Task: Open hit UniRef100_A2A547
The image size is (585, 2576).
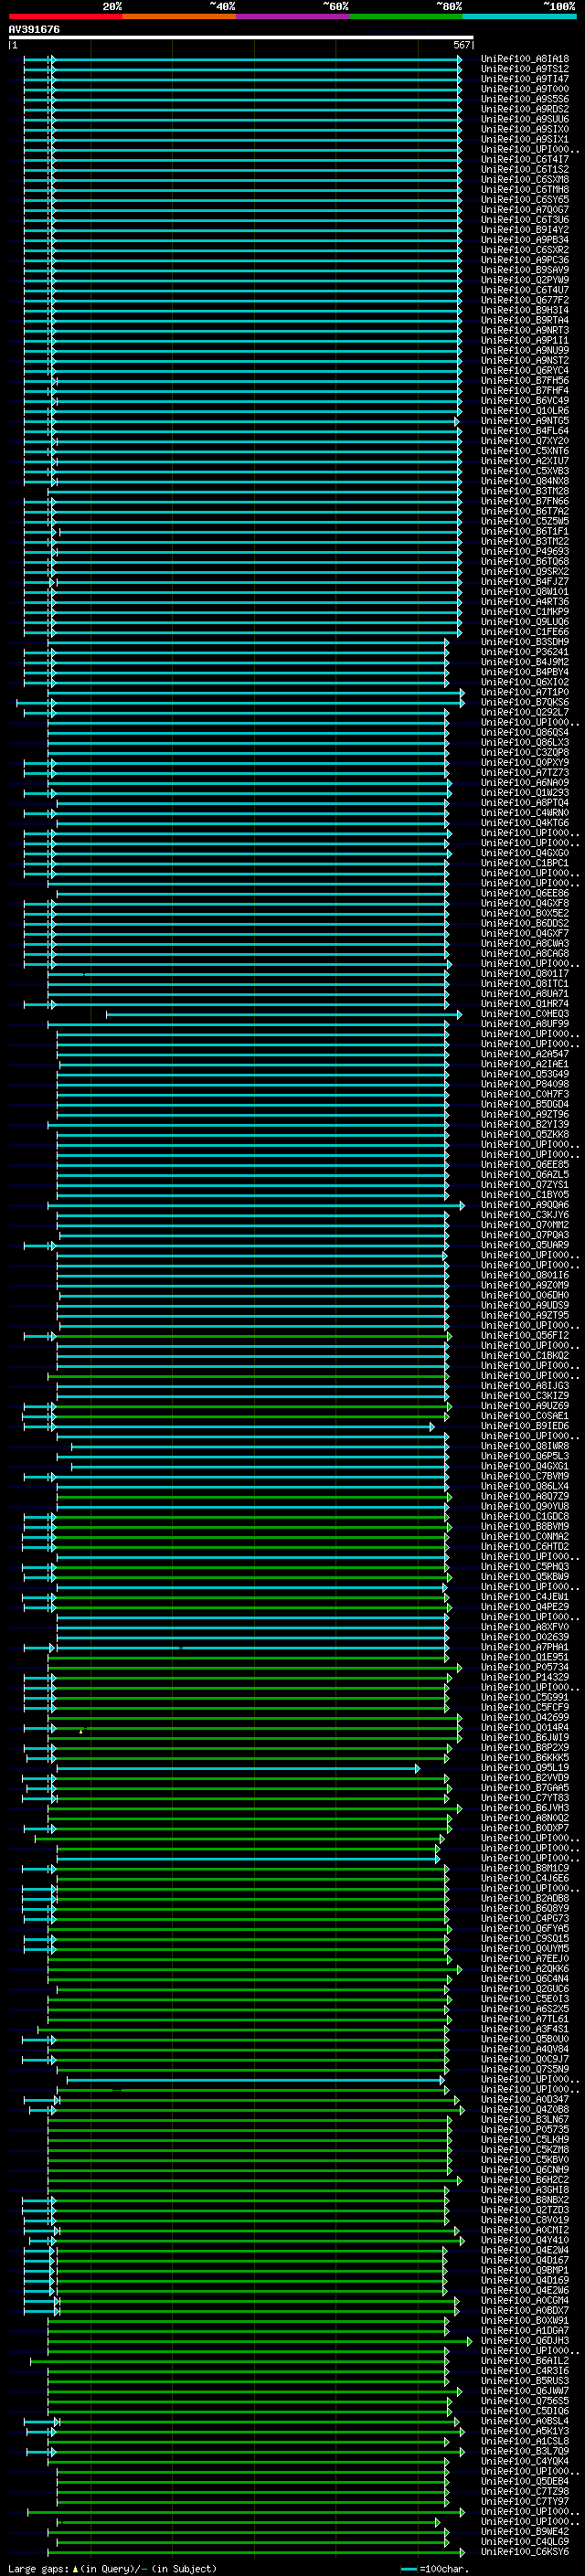Action: (x=525, y=1053)
